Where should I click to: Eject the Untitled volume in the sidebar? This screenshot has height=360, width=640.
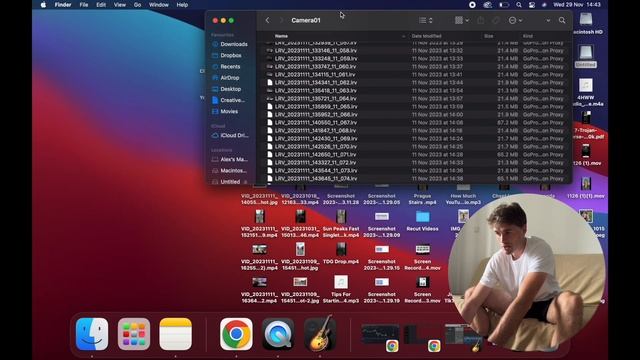(246, 182)
